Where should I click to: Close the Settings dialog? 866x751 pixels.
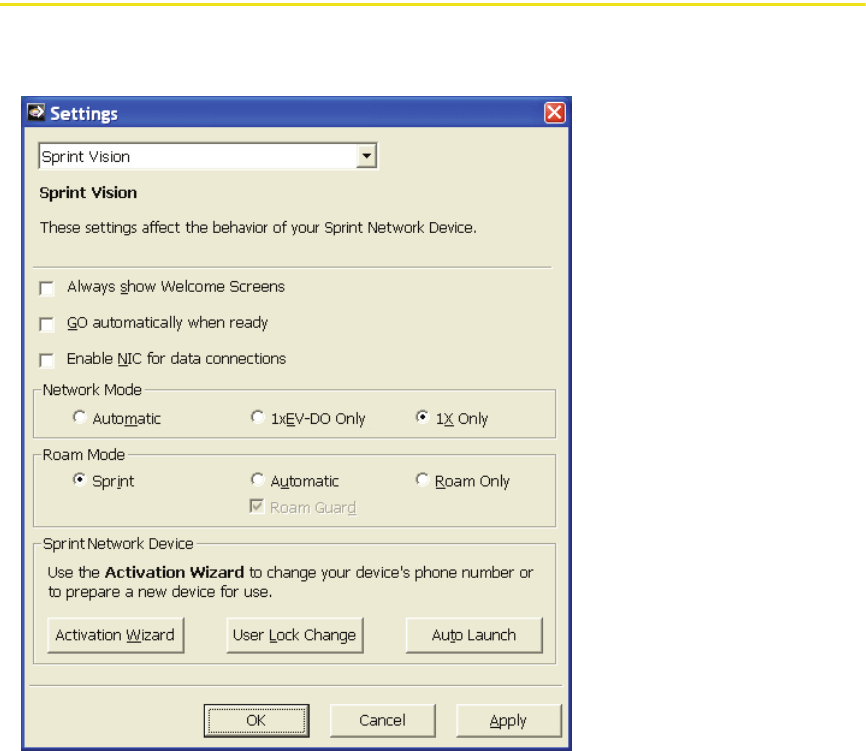[x=555, y=113]
